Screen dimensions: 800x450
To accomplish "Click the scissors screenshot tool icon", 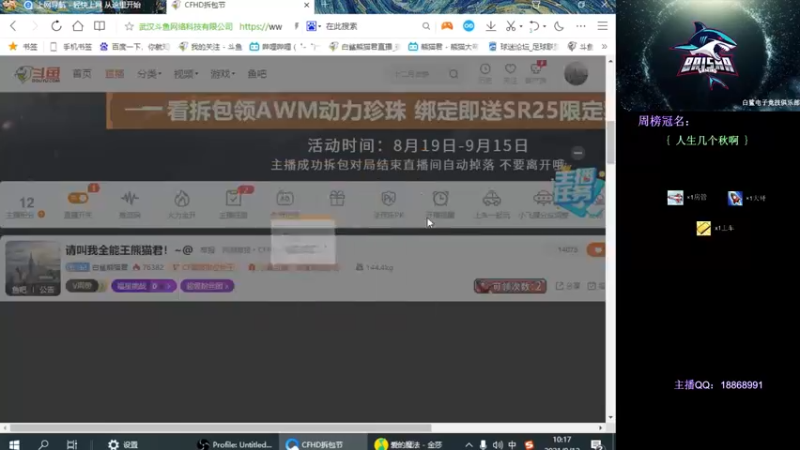I will coord(510,26).
